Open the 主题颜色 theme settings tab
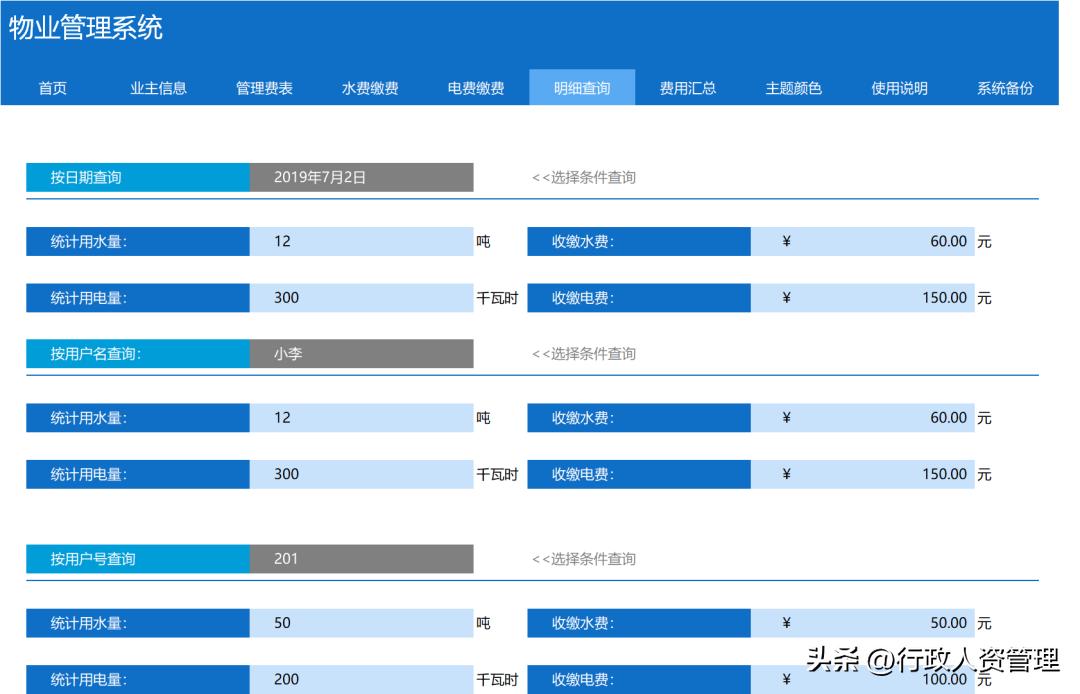This screenshot has height=694, width=1080. click(793, 88)
